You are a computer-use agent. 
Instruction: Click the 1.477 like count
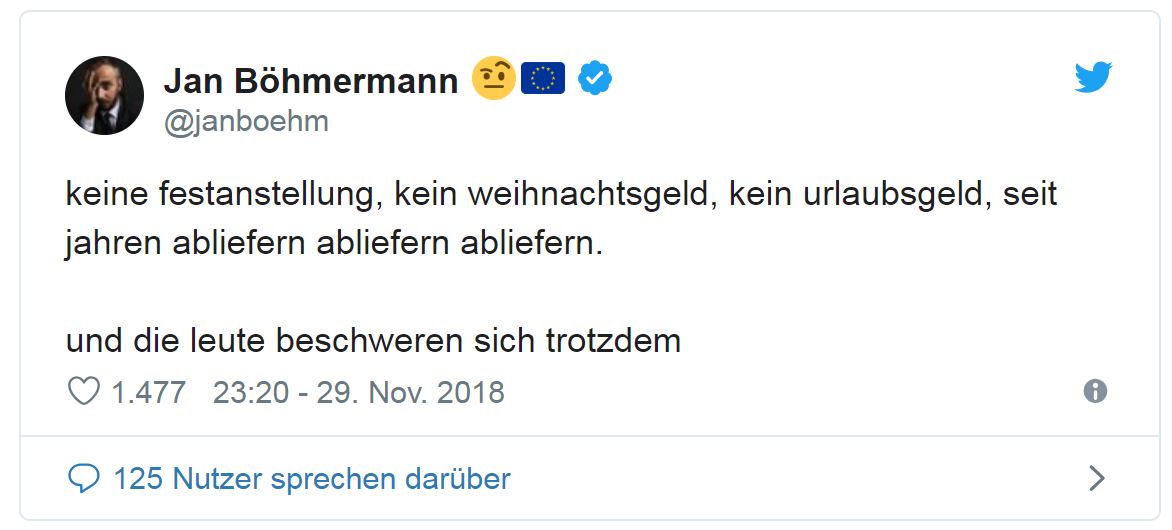(148, 391)
